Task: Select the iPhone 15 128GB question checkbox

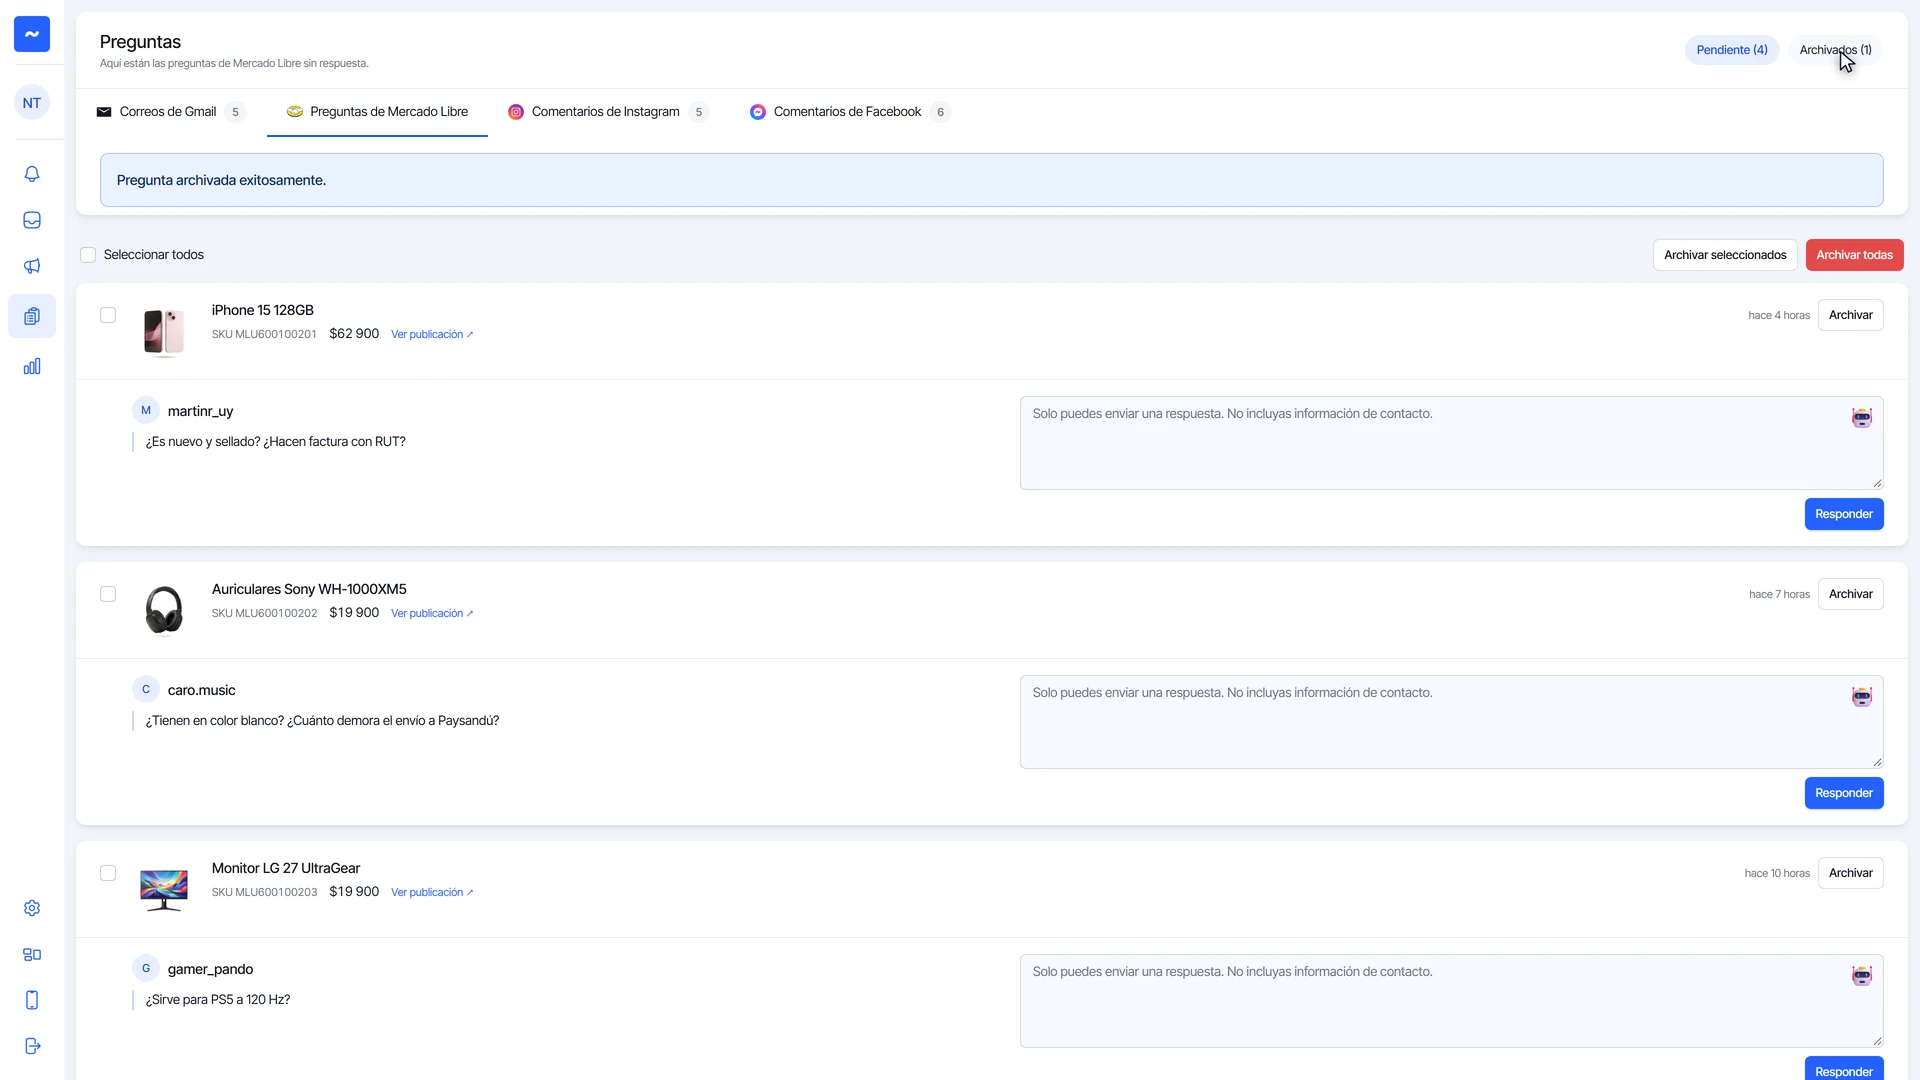Action: coord(108,315)
